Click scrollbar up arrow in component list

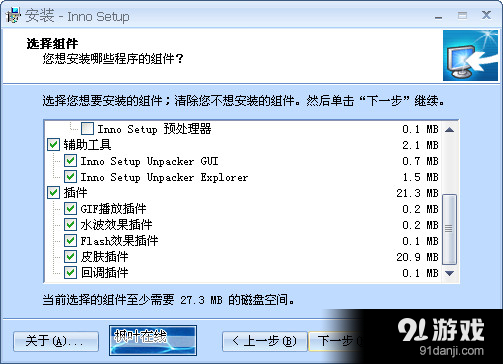click(449, 129)
